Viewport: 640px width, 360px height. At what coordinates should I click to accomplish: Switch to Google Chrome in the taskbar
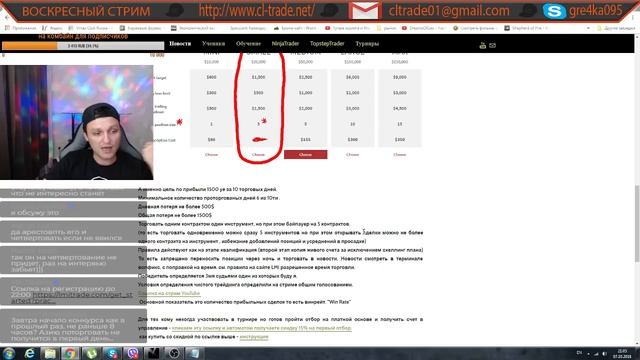pyautogui.click(x=71, y=353)
